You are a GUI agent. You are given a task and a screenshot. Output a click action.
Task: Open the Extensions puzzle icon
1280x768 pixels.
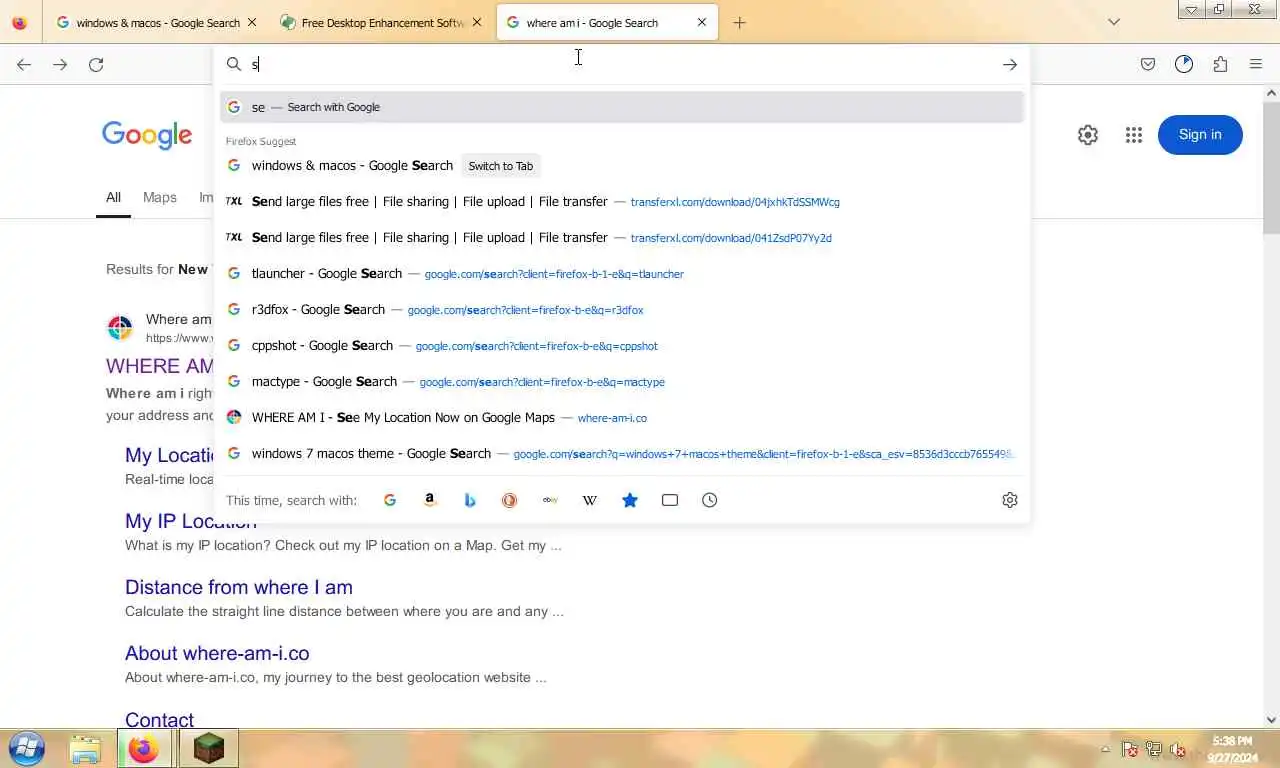1220,64
